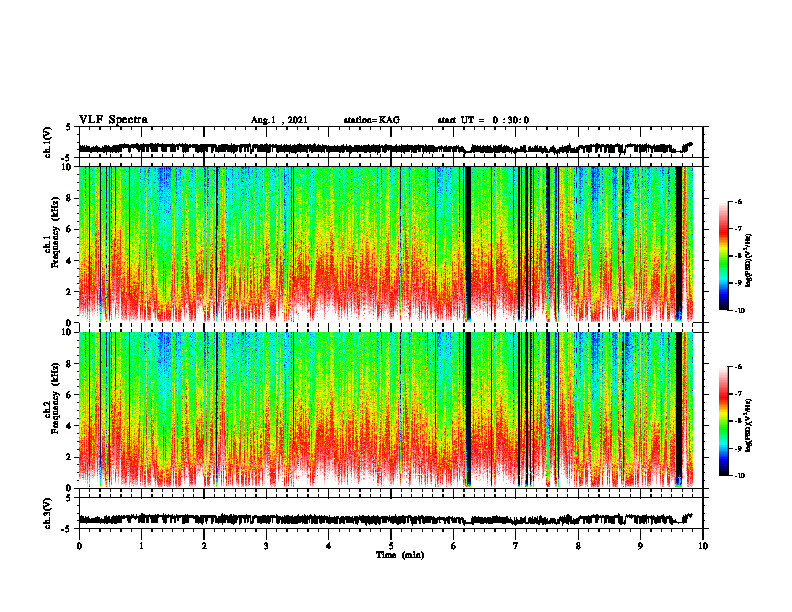Click the time axis tick label "0"
Screen dimensions: 792x612
pyautogui.click(x=79, y=546)
